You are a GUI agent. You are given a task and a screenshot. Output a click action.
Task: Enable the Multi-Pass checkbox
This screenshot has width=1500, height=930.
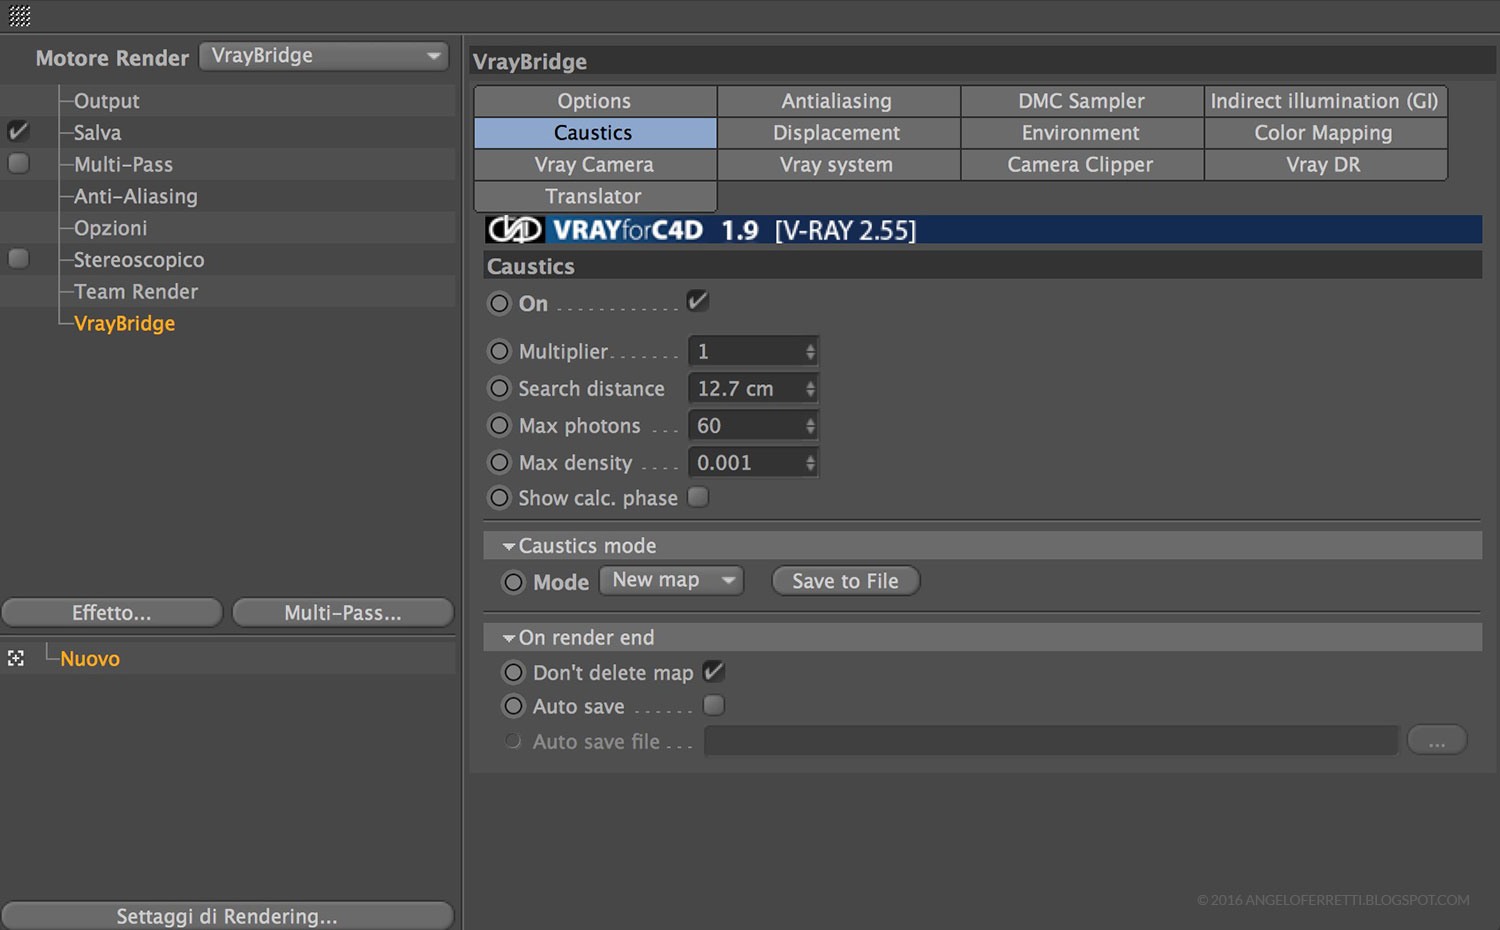18,163
